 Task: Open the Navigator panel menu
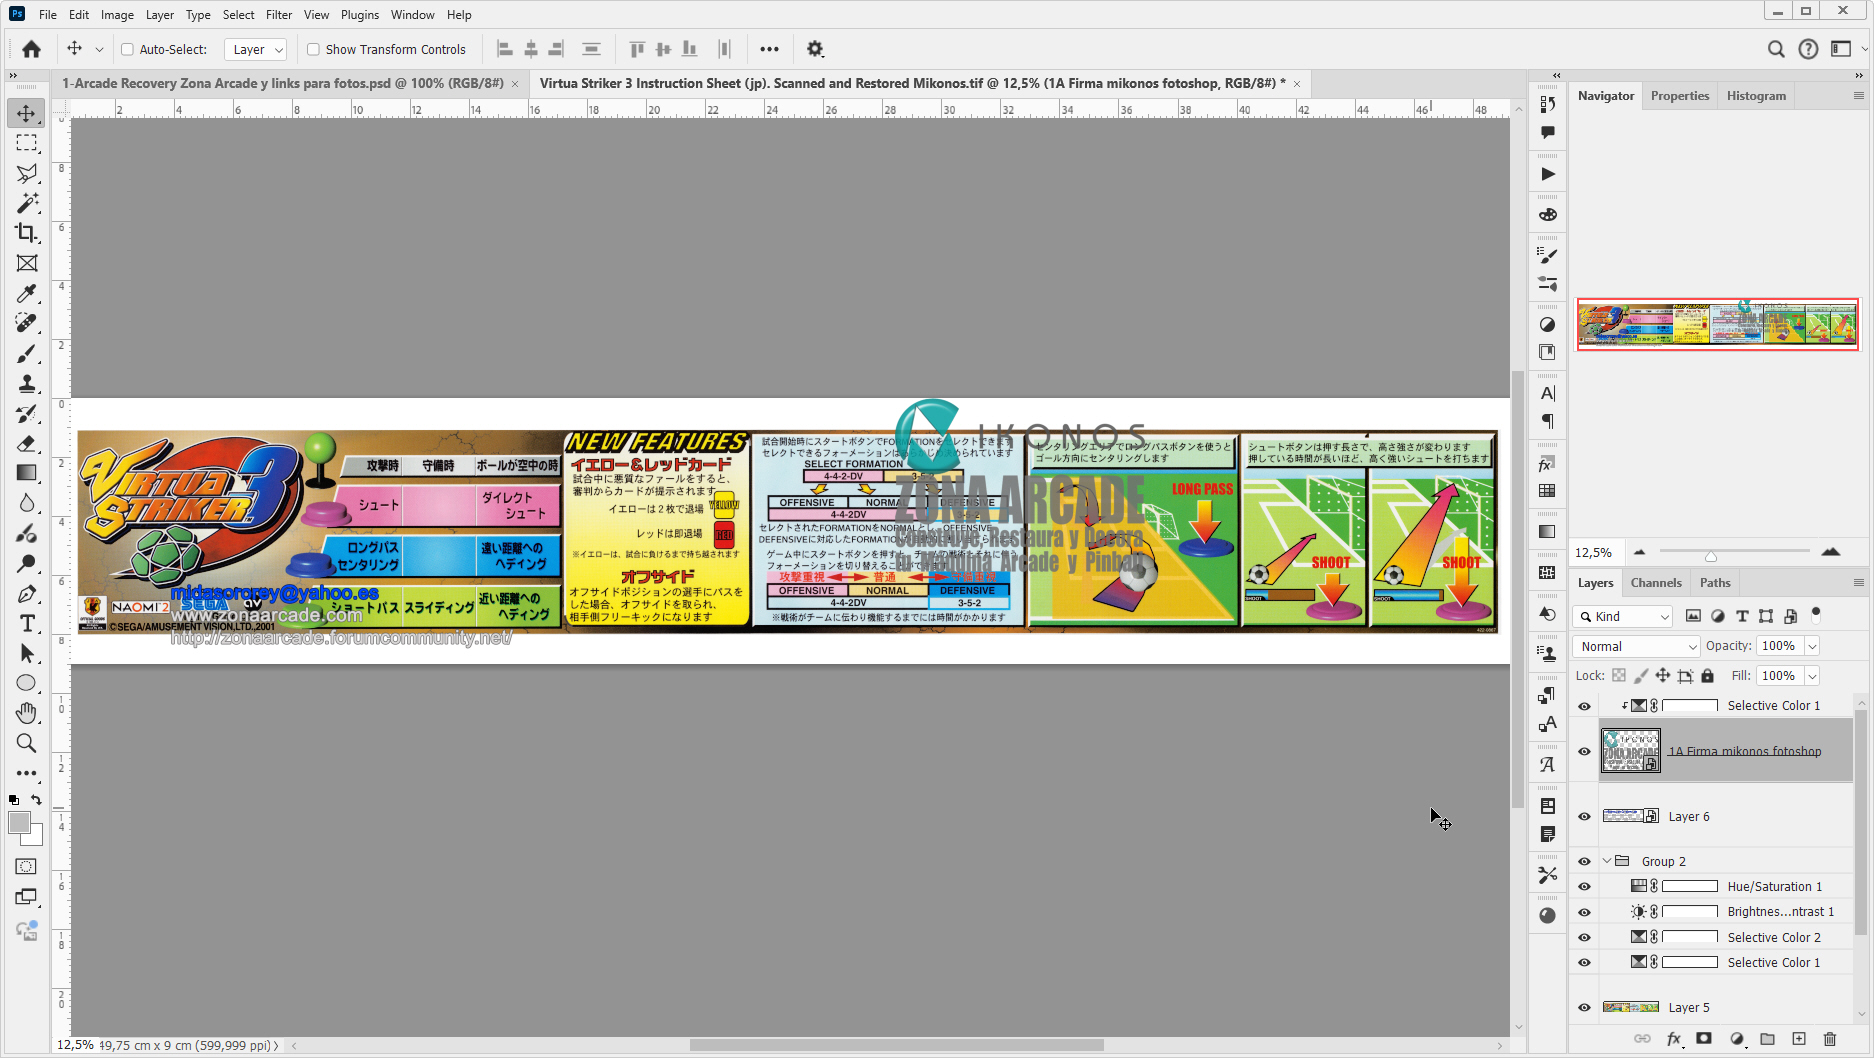1858,96
